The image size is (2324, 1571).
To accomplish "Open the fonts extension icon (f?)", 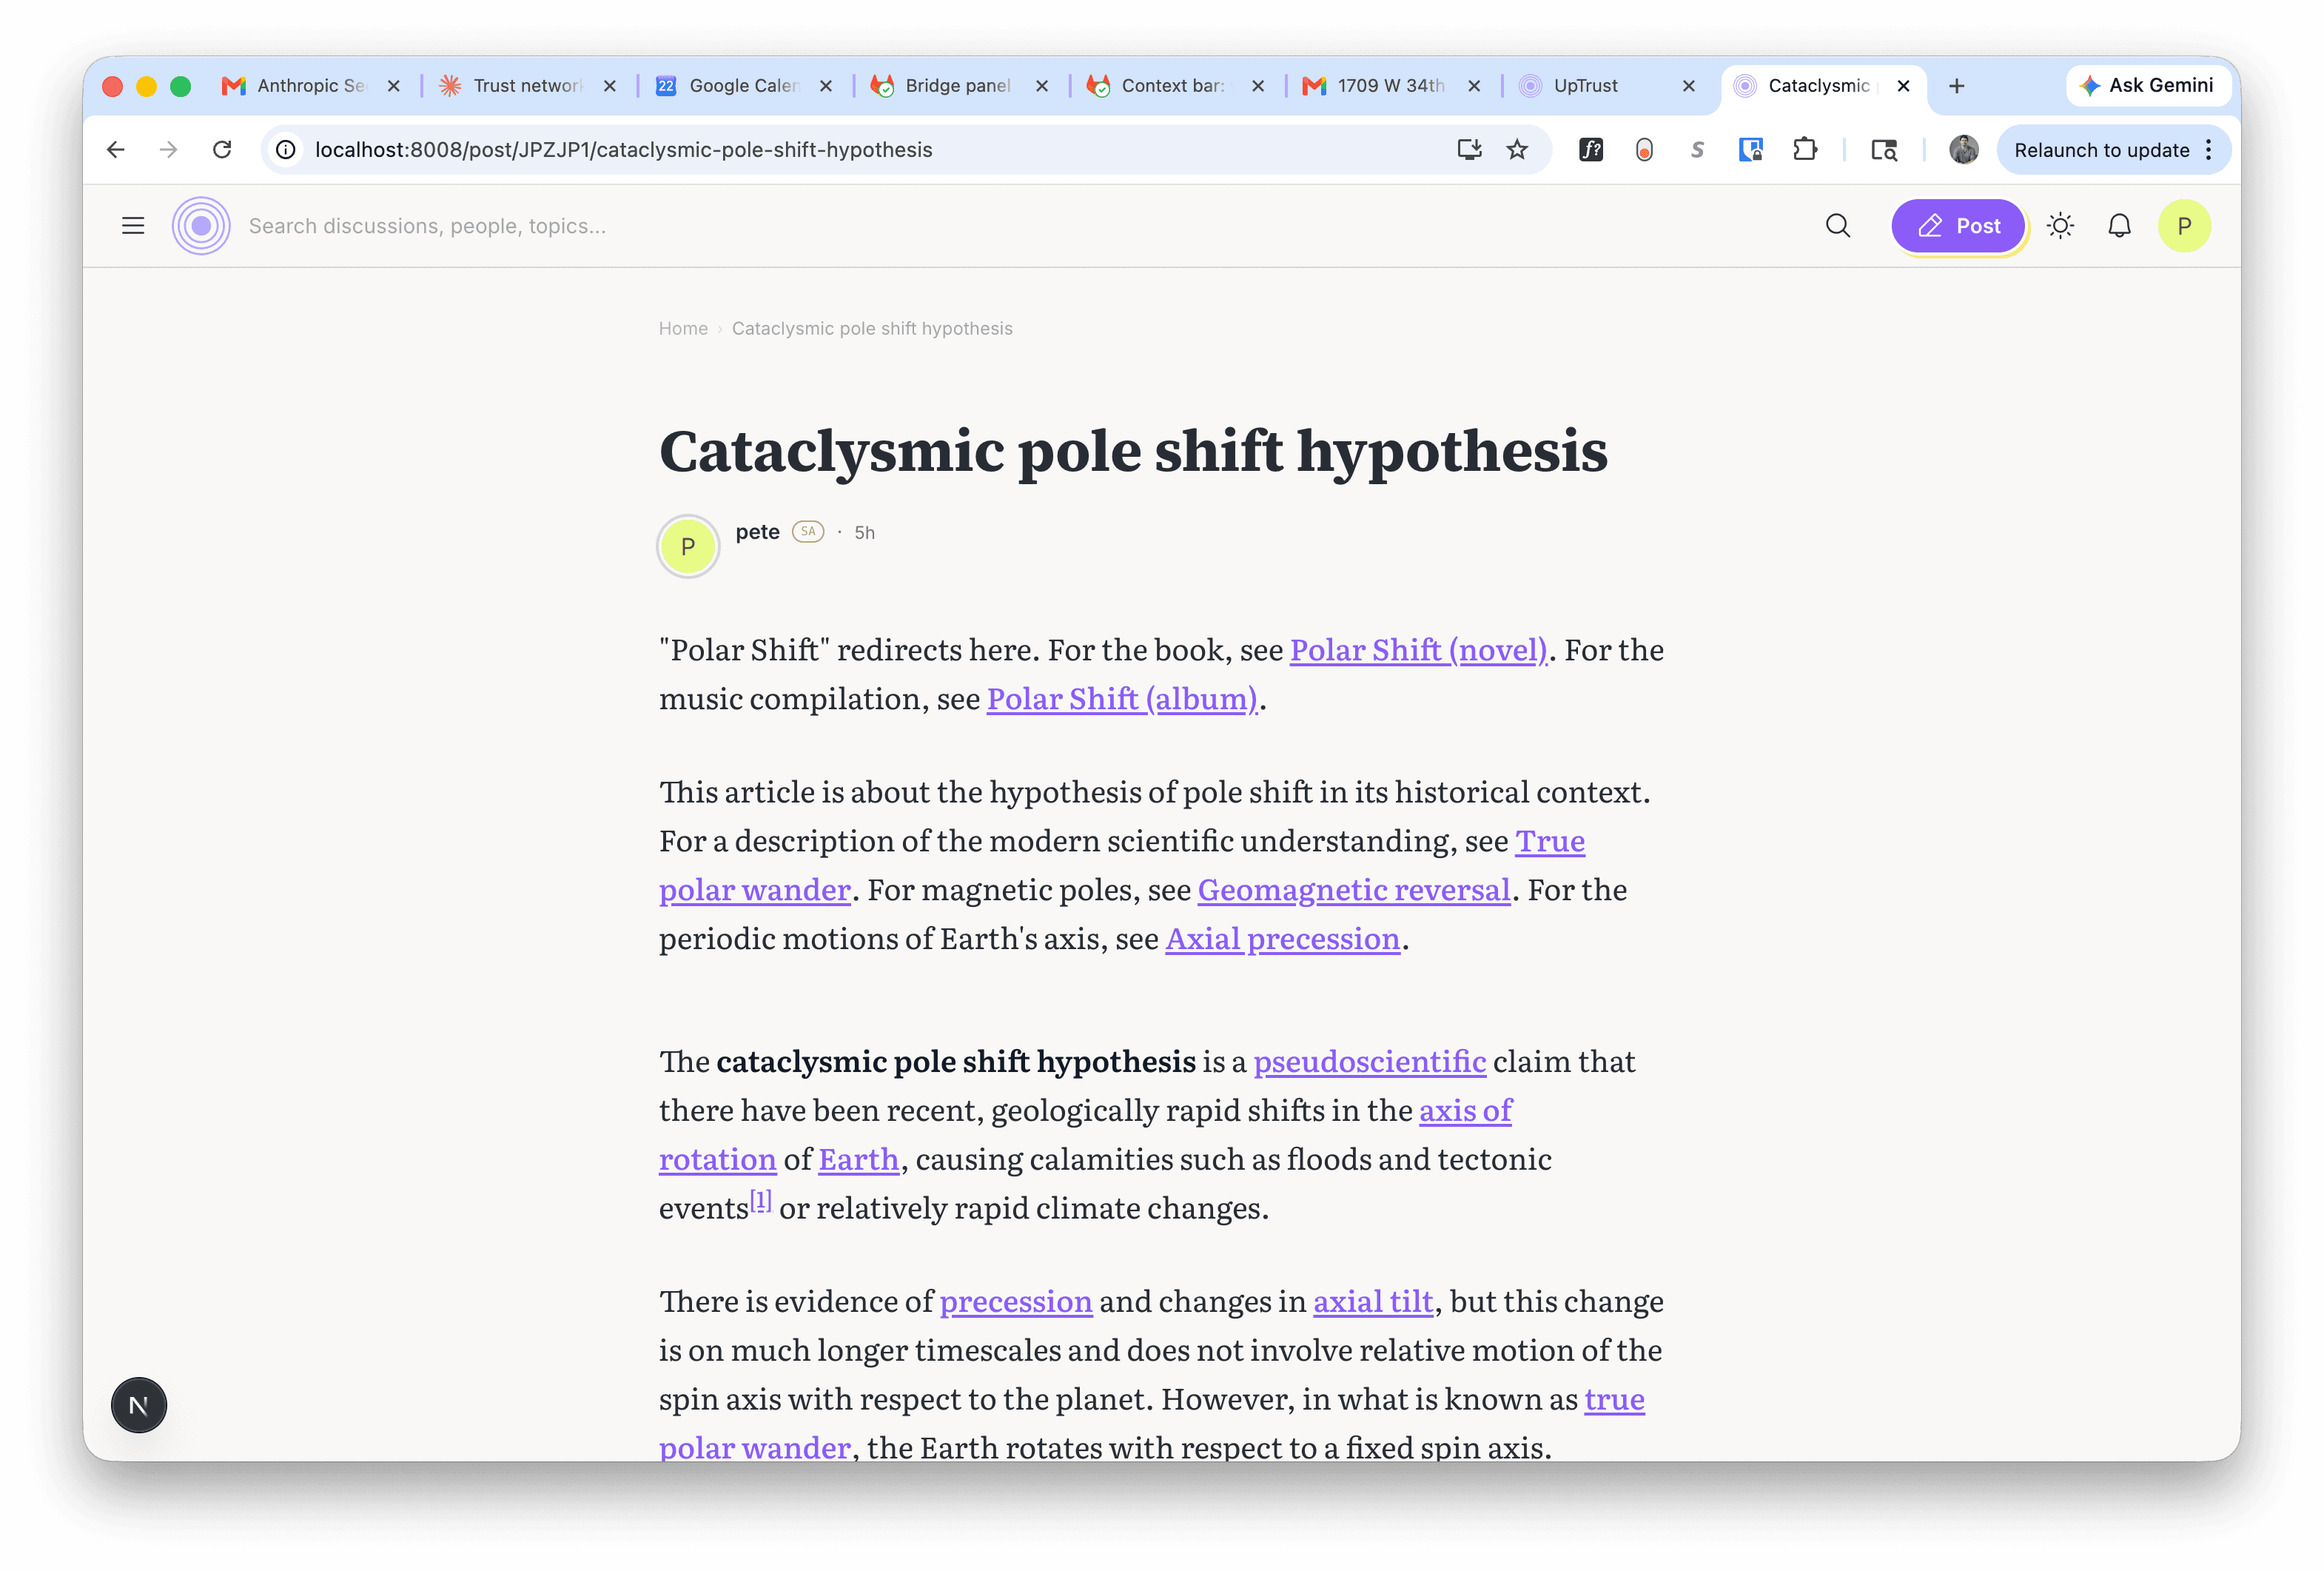I will click(1591, 150).
